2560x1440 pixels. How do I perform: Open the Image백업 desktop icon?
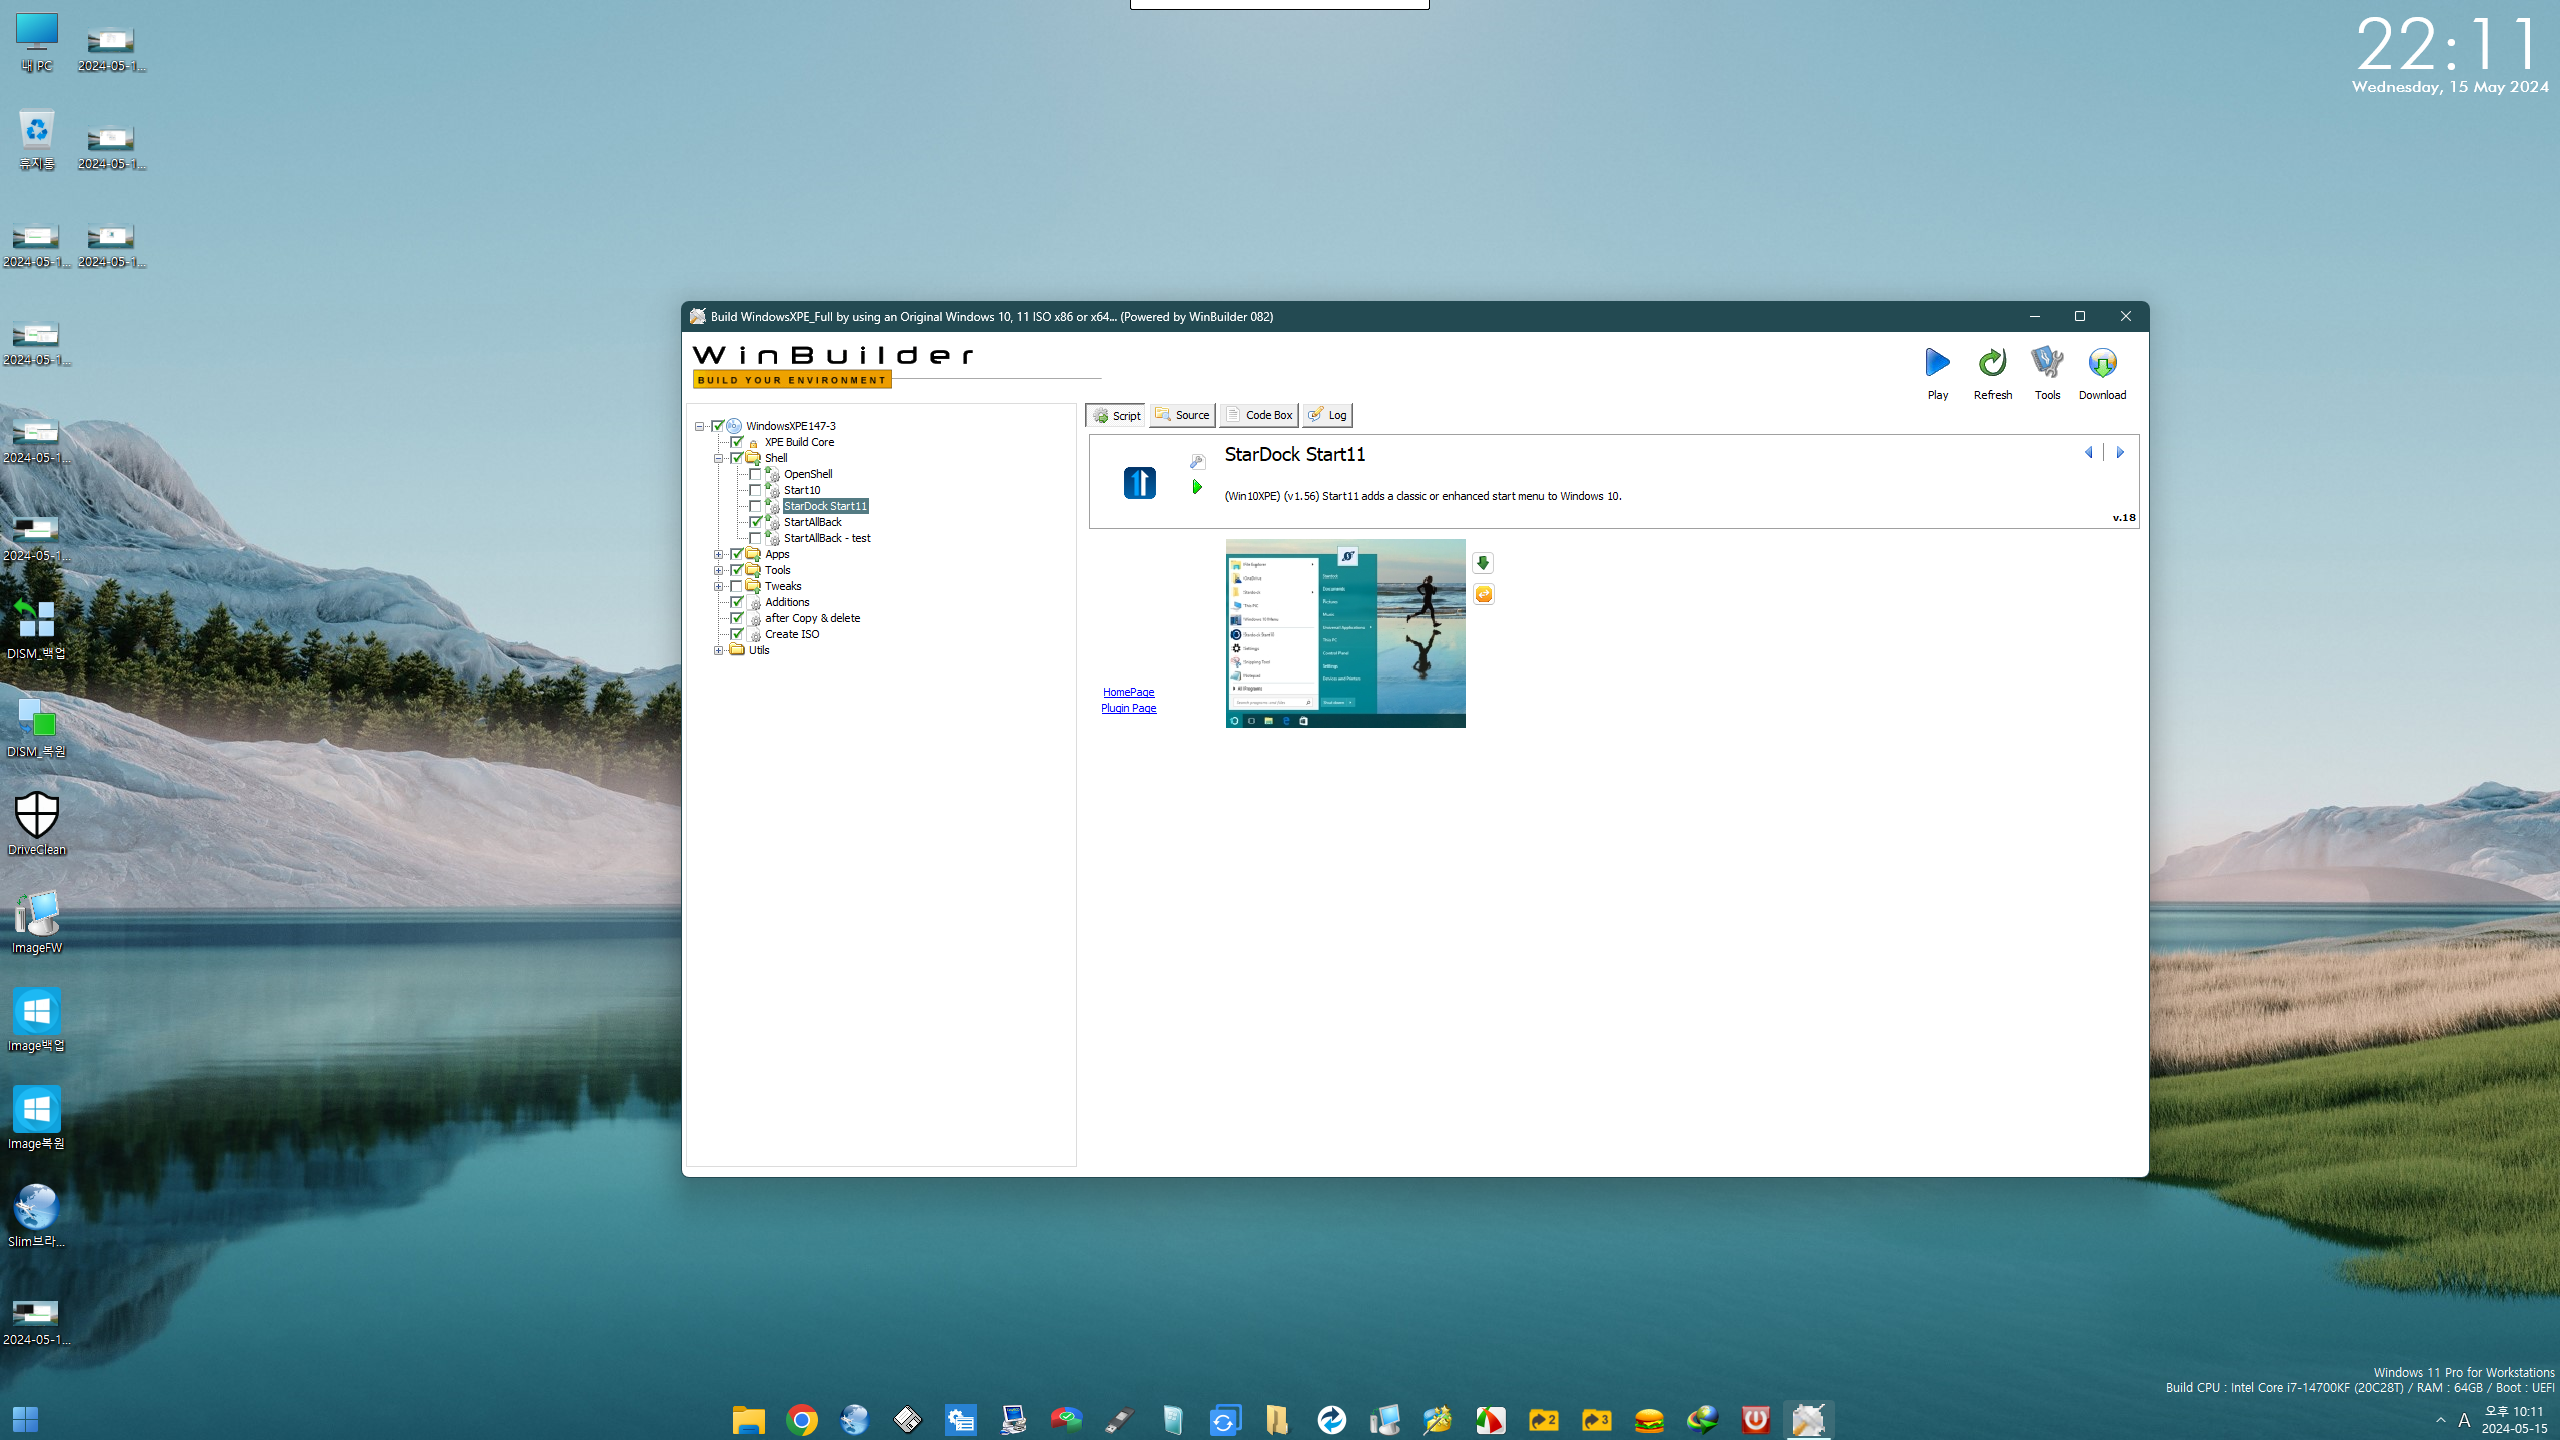(37, 1021)
